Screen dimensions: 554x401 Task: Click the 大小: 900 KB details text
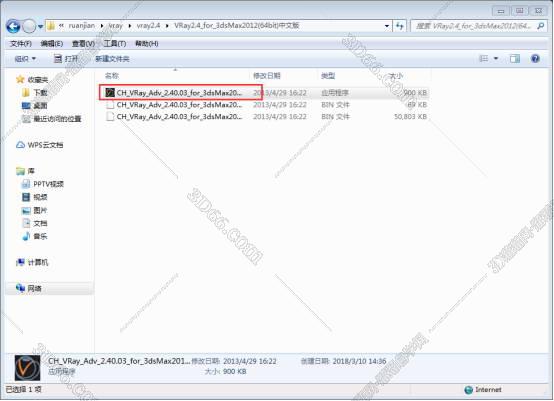[x=225, y=372]
